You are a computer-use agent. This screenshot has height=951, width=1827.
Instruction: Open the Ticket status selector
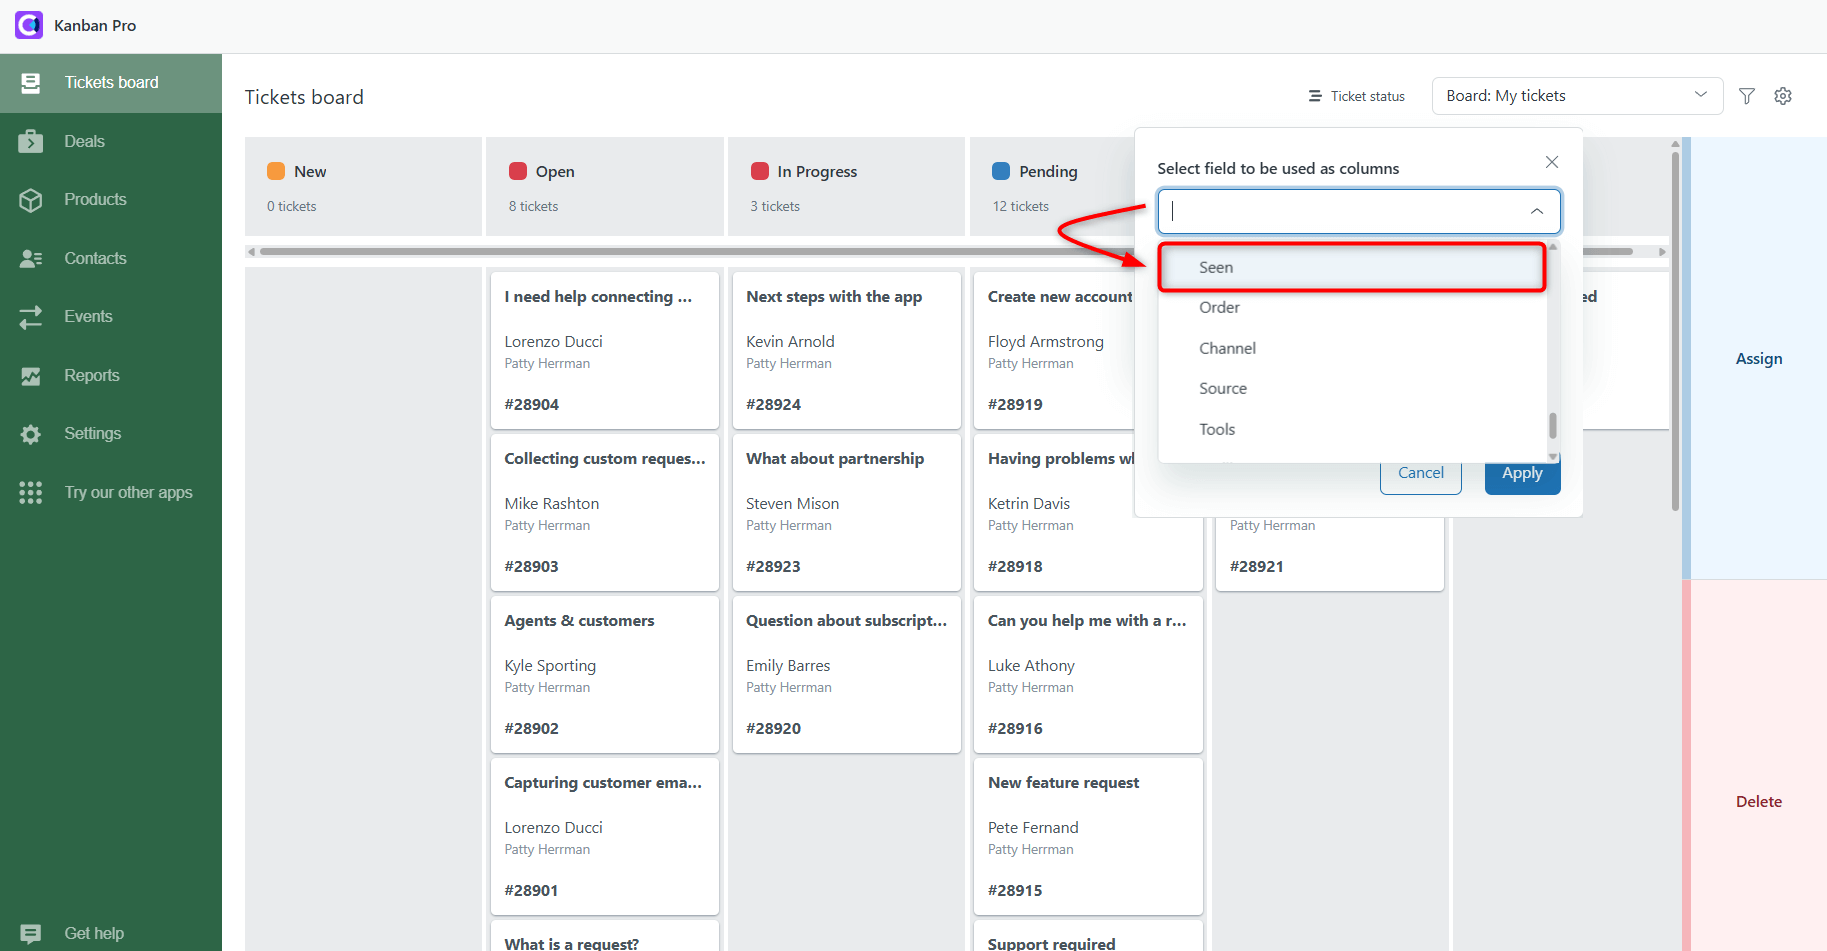coord(1356,95)
